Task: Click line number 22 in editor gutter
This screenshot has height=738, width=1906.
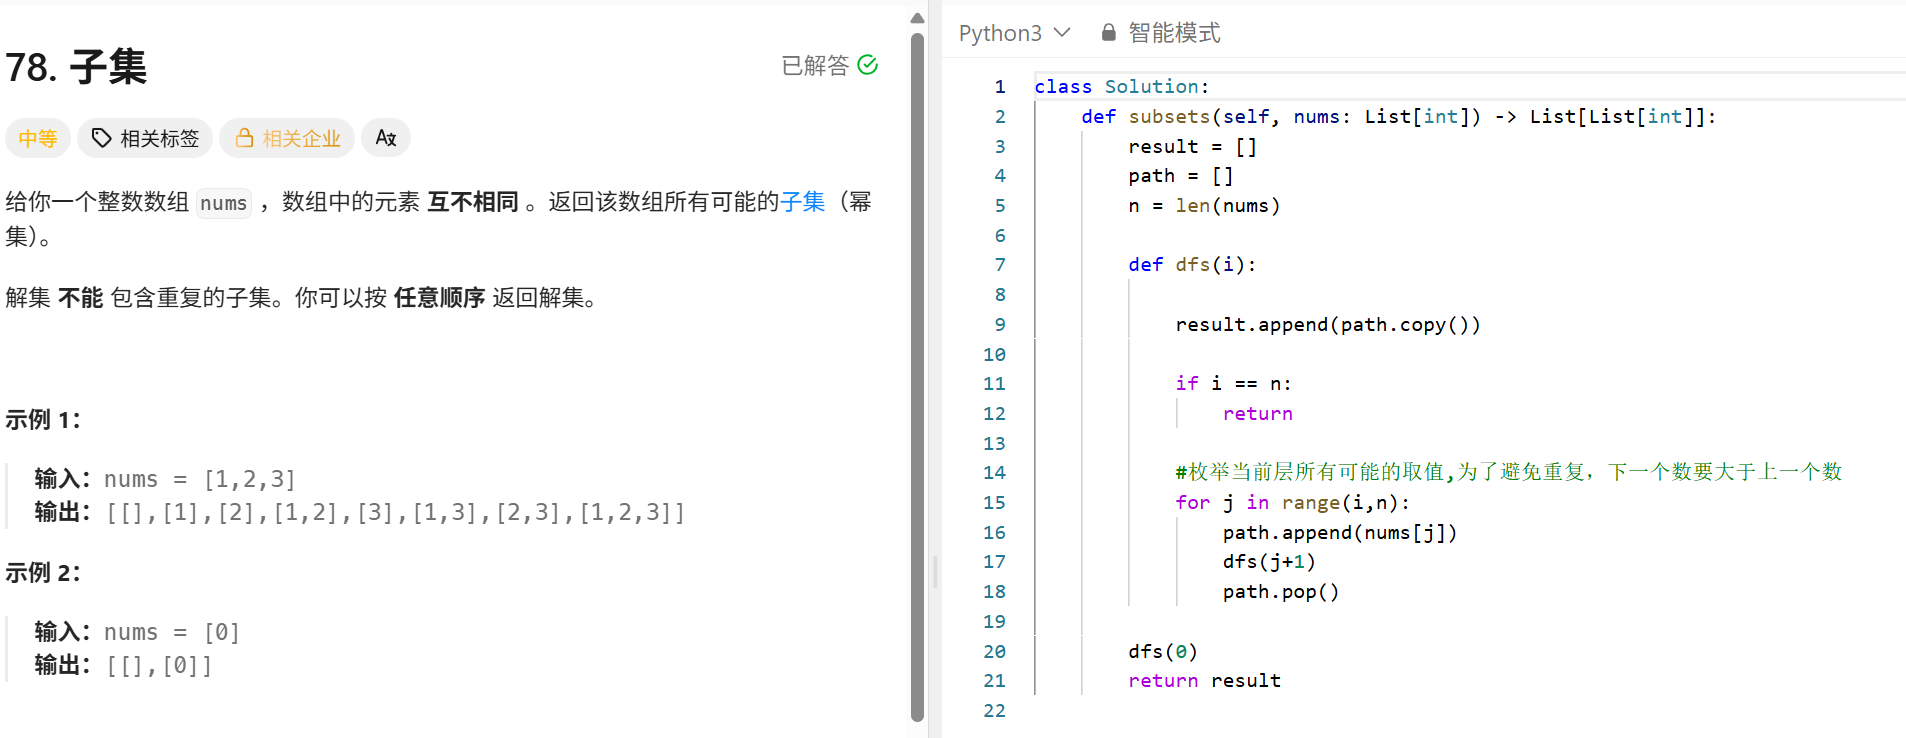Action: pos(994,711)
